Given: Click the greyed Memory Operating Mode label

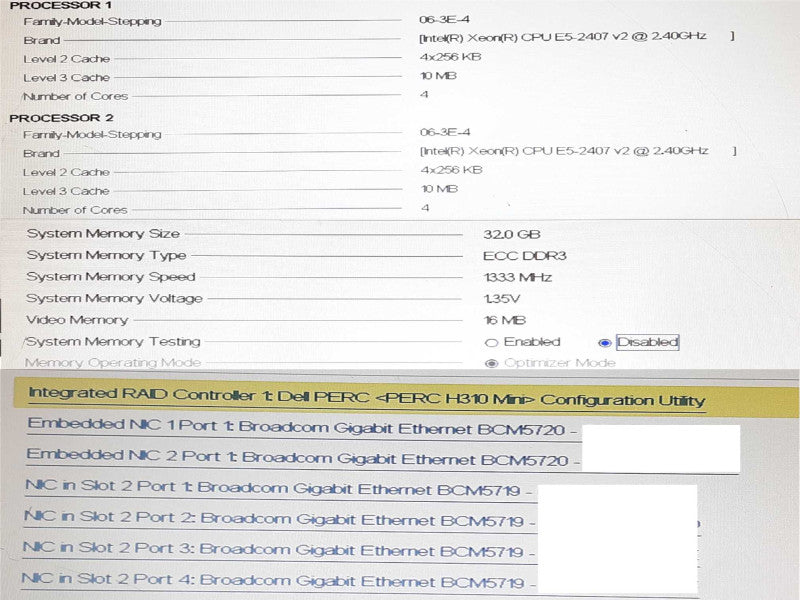Looking at the screenshot, I should [x=113, y=363].
